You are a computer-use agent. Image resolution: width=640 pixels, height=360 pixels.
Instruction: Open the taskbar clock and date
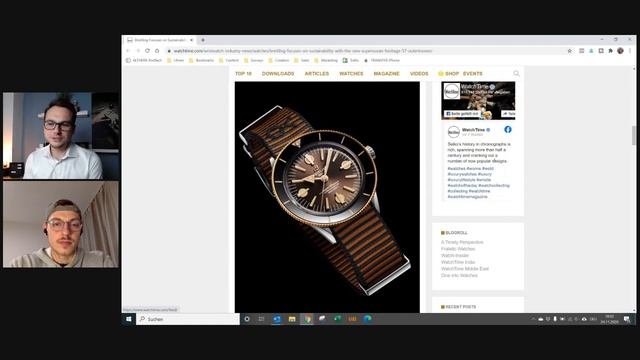click(609, 319)
